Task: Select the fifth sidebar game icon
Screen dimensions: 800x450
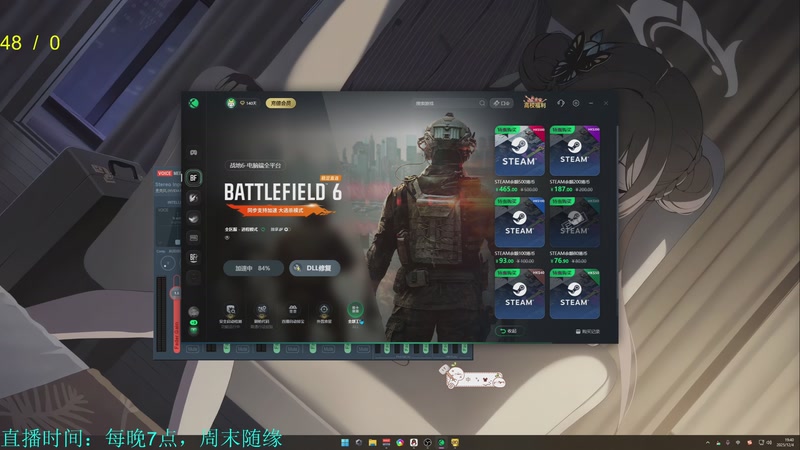Action: [193, 238]
